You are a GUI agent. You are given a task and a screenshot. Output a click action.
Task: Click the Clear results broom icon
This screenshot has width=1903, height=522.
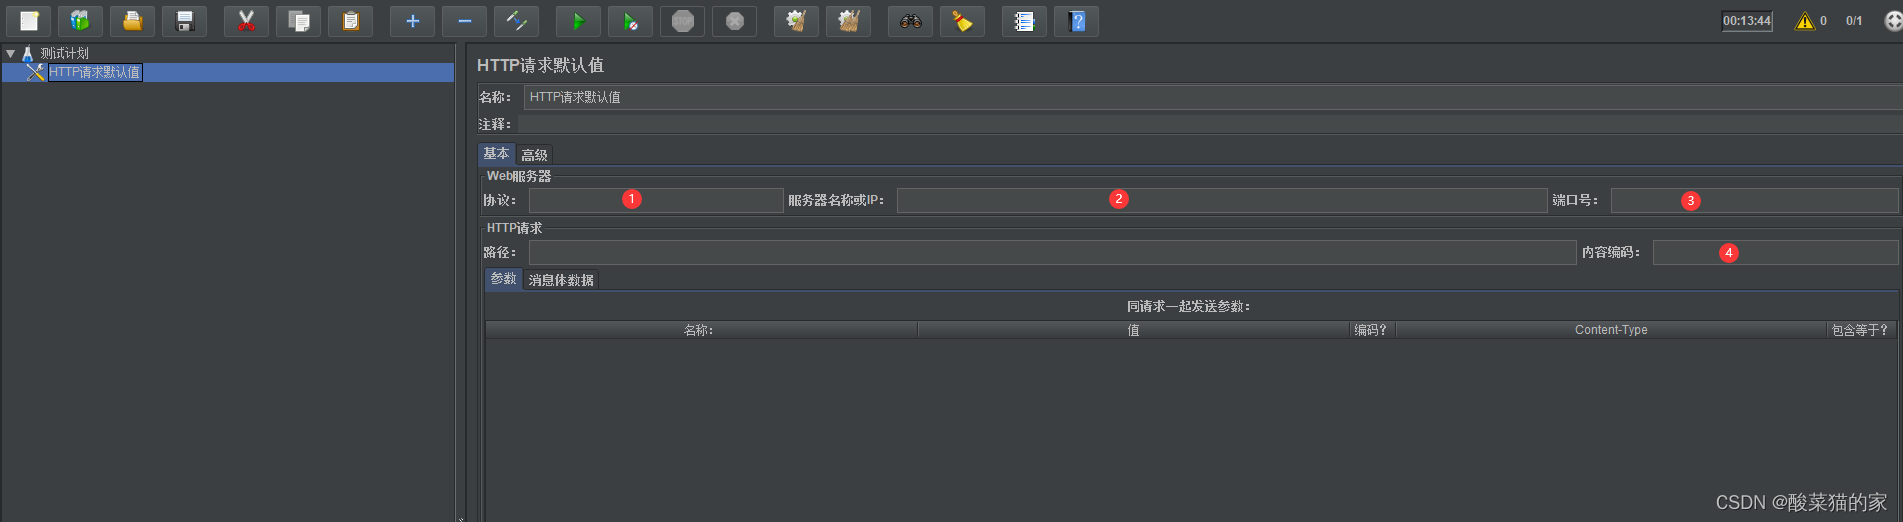click(x=796, y=21)
